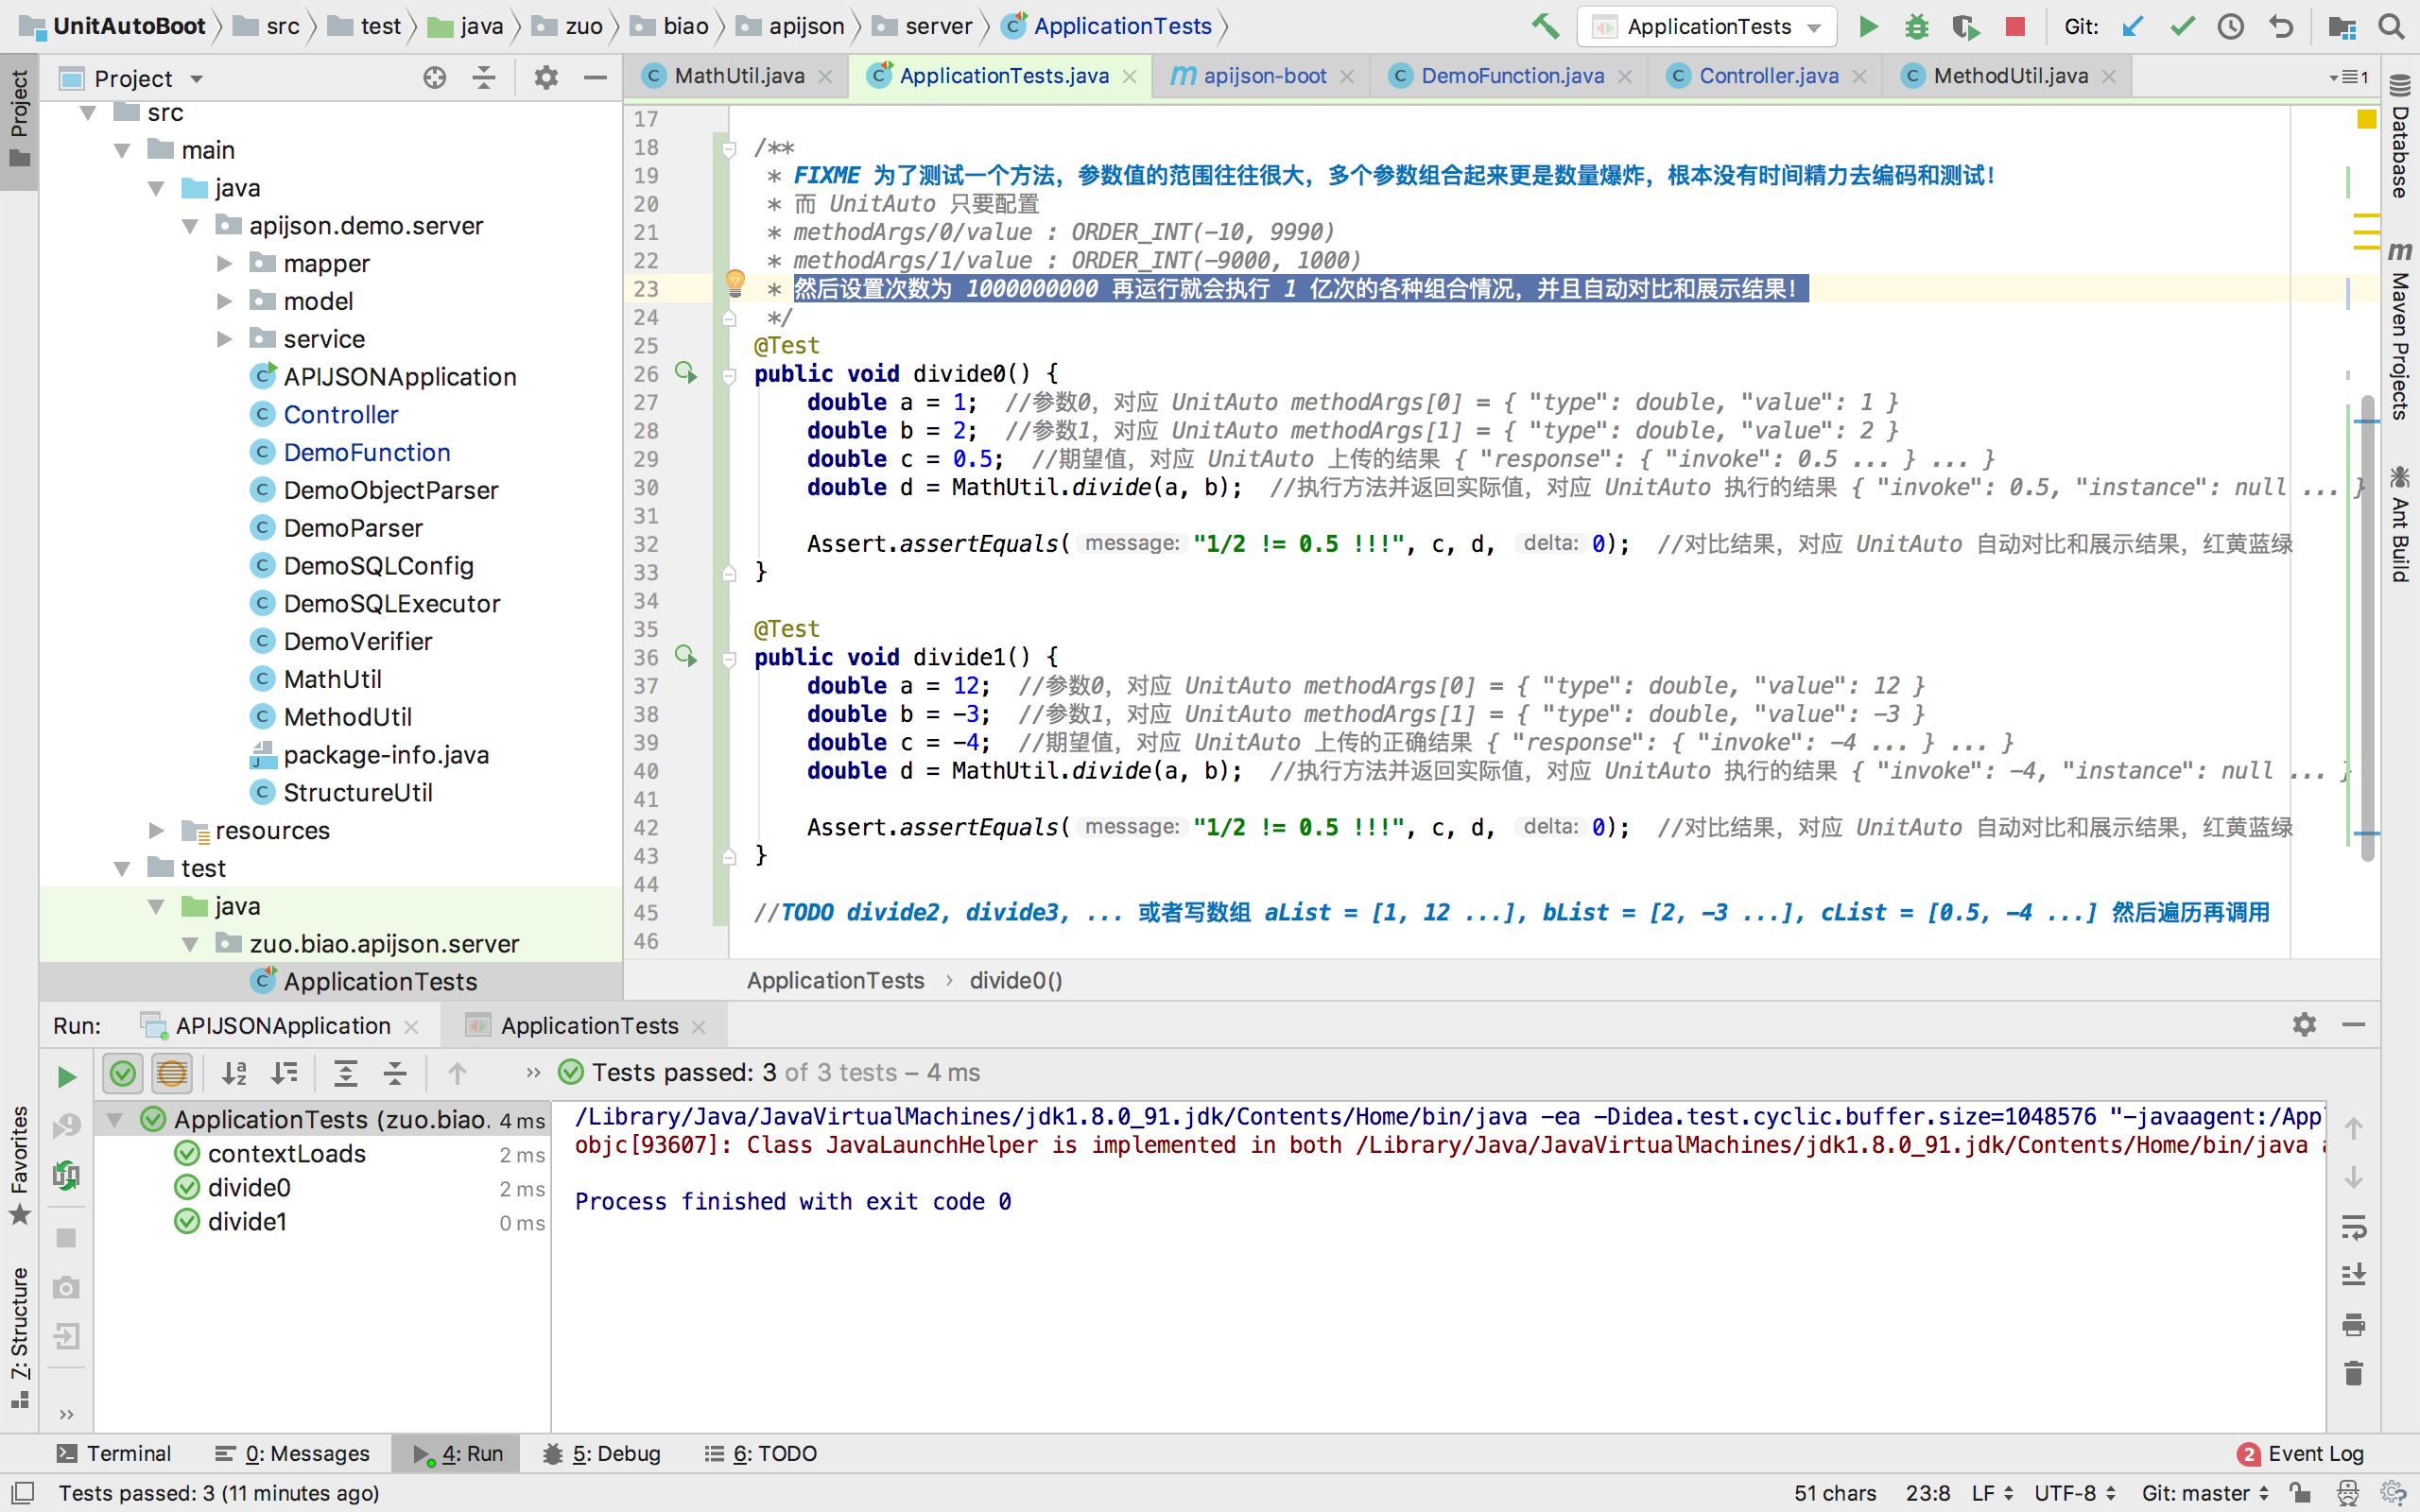
Task: Toggle the show ignored tests filter
Action: (172, 1073)
